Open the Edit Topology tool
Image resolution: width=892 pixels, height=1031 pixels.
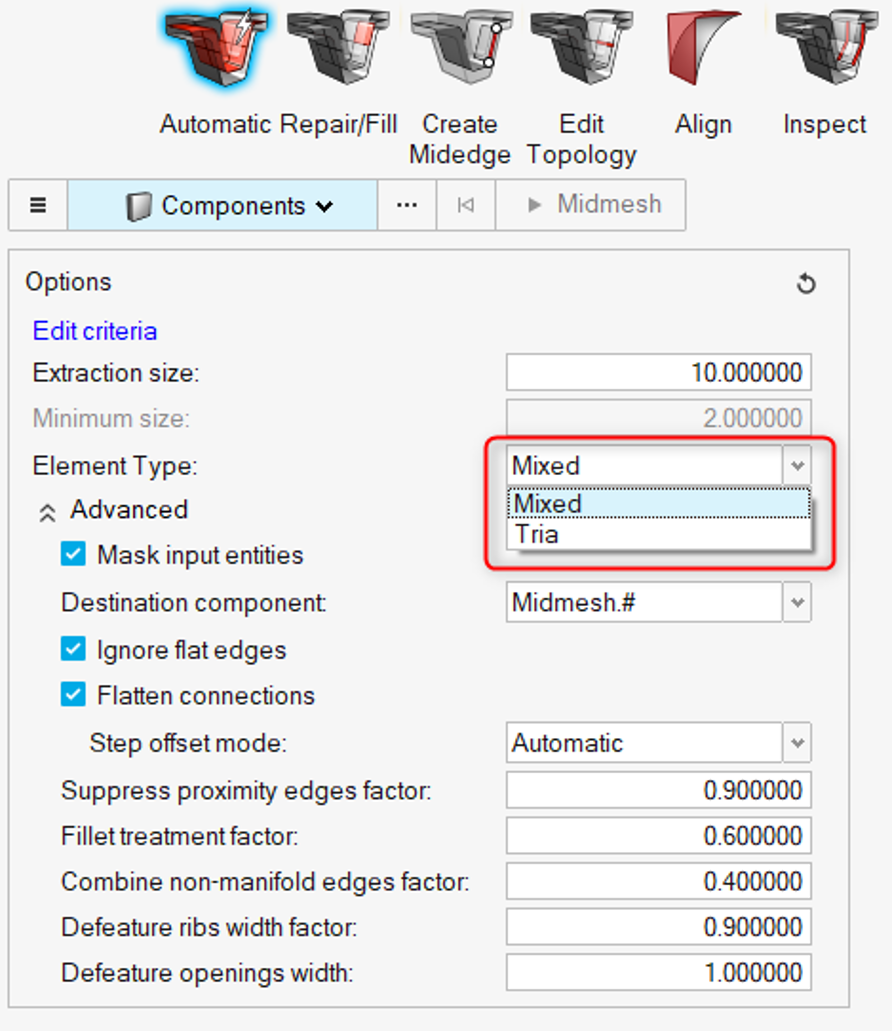click(x=580, y=45)
